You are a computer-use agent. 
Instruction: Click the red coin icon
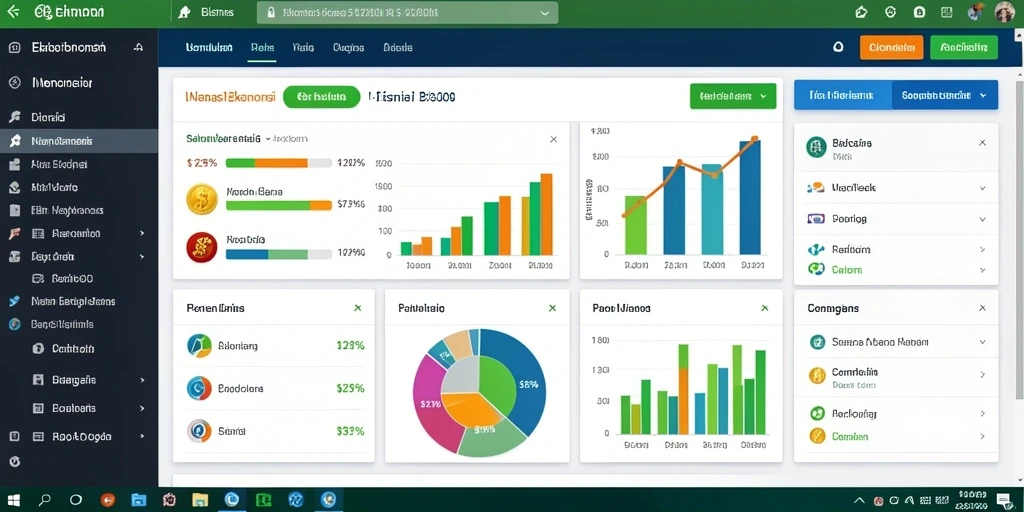(201, 248)
